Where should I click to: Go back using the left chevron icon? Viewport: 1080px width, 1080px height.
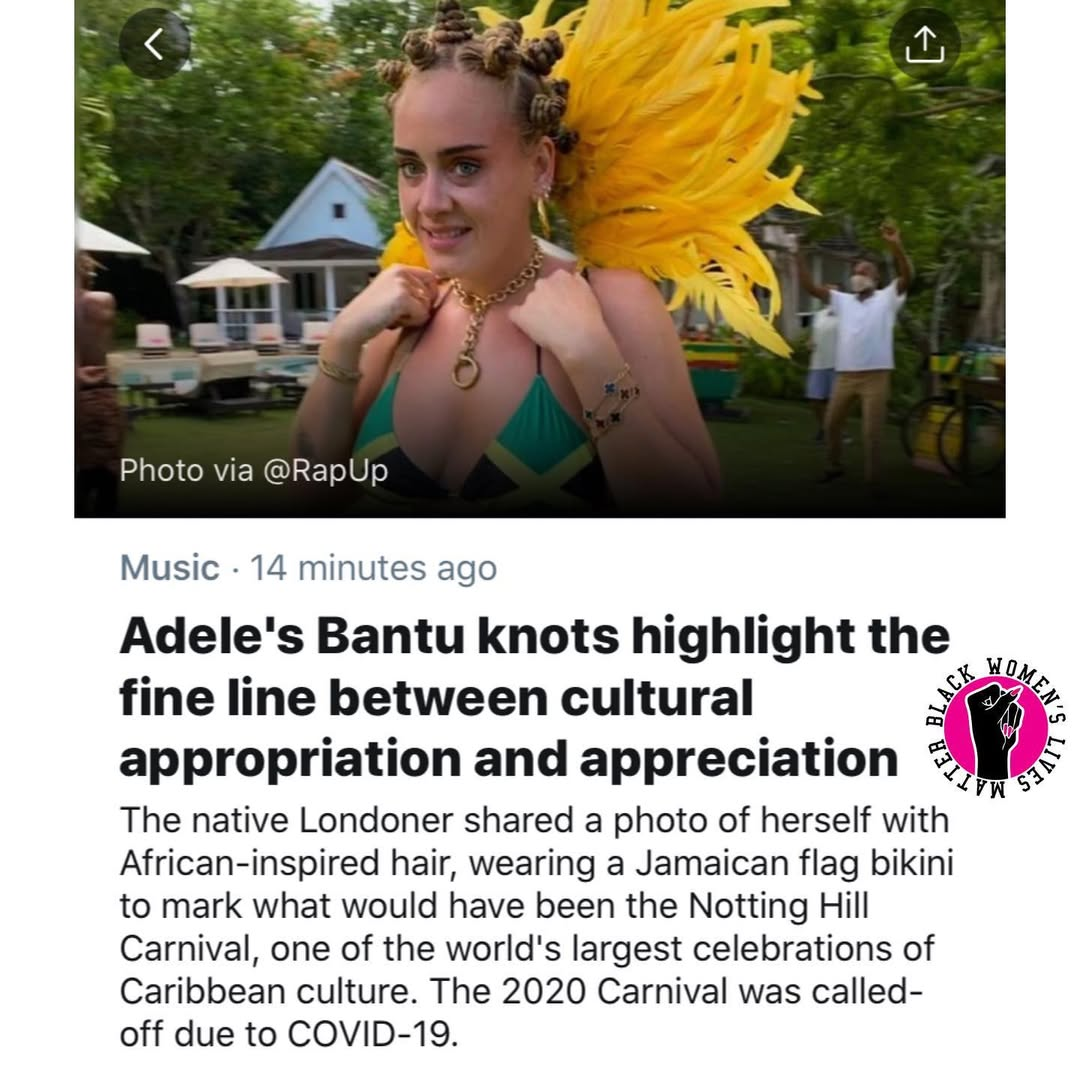coord(154,44)
